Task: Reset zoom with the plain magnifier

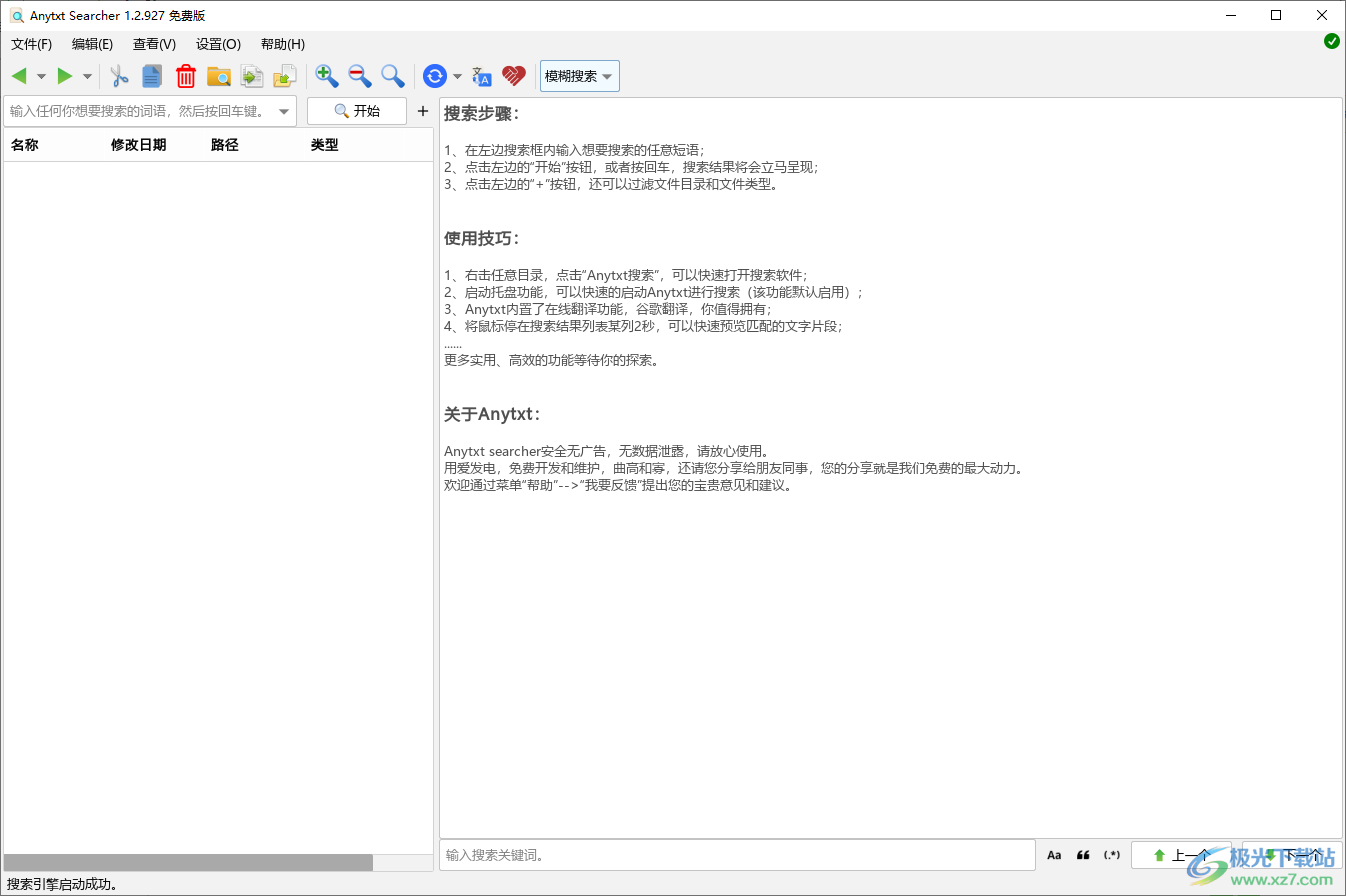Action: 393,76
